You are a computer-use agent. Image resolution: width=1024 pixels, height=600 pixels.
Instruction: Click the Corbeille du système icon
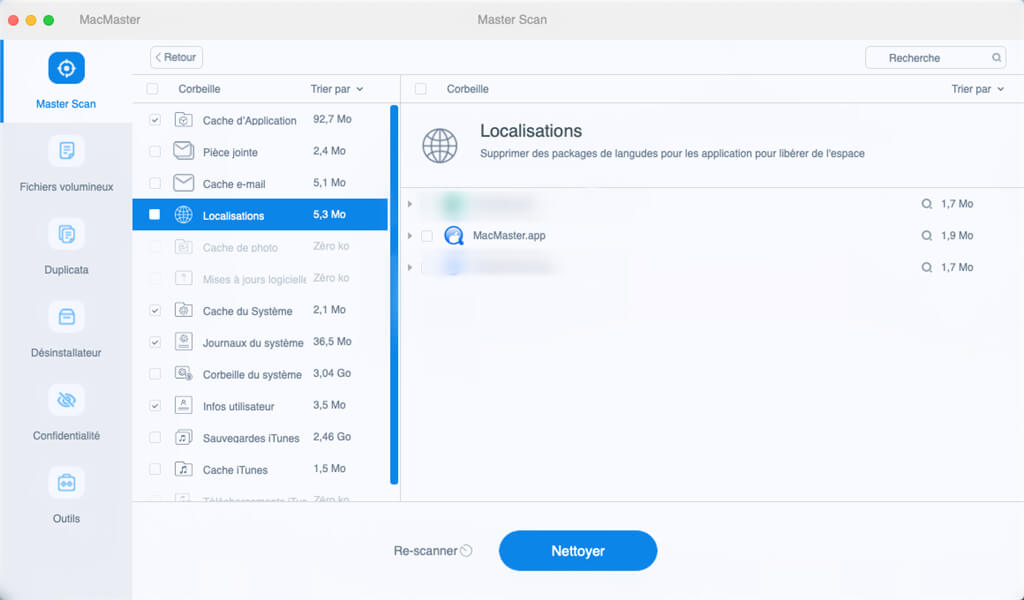click(184, 373)
